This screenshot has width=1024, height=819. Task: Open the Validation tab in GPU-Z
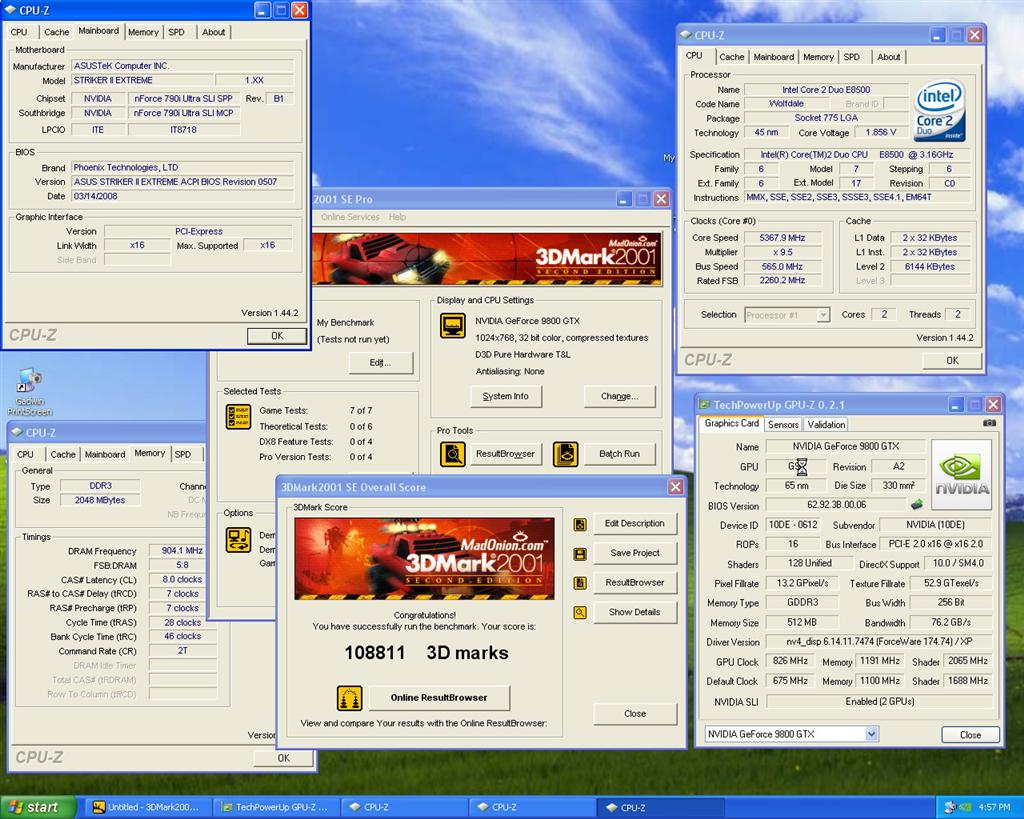pos(826,425)
